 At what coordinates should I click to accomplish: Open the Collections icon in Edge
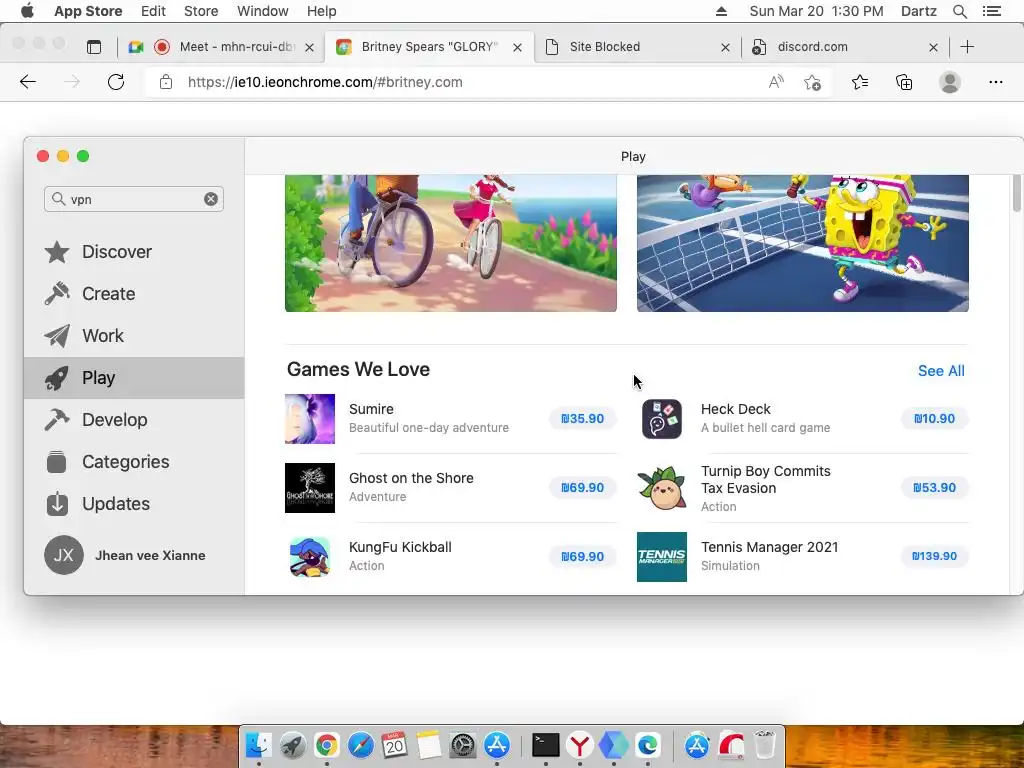click(x=904, y=82)
